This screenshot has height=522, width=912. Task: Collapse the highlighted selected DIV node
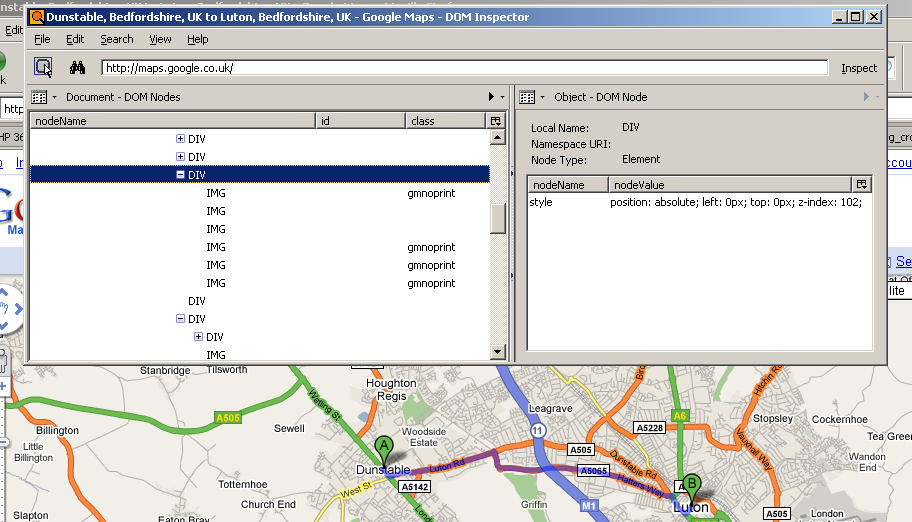pyautogui.click(x=180, y=174)
